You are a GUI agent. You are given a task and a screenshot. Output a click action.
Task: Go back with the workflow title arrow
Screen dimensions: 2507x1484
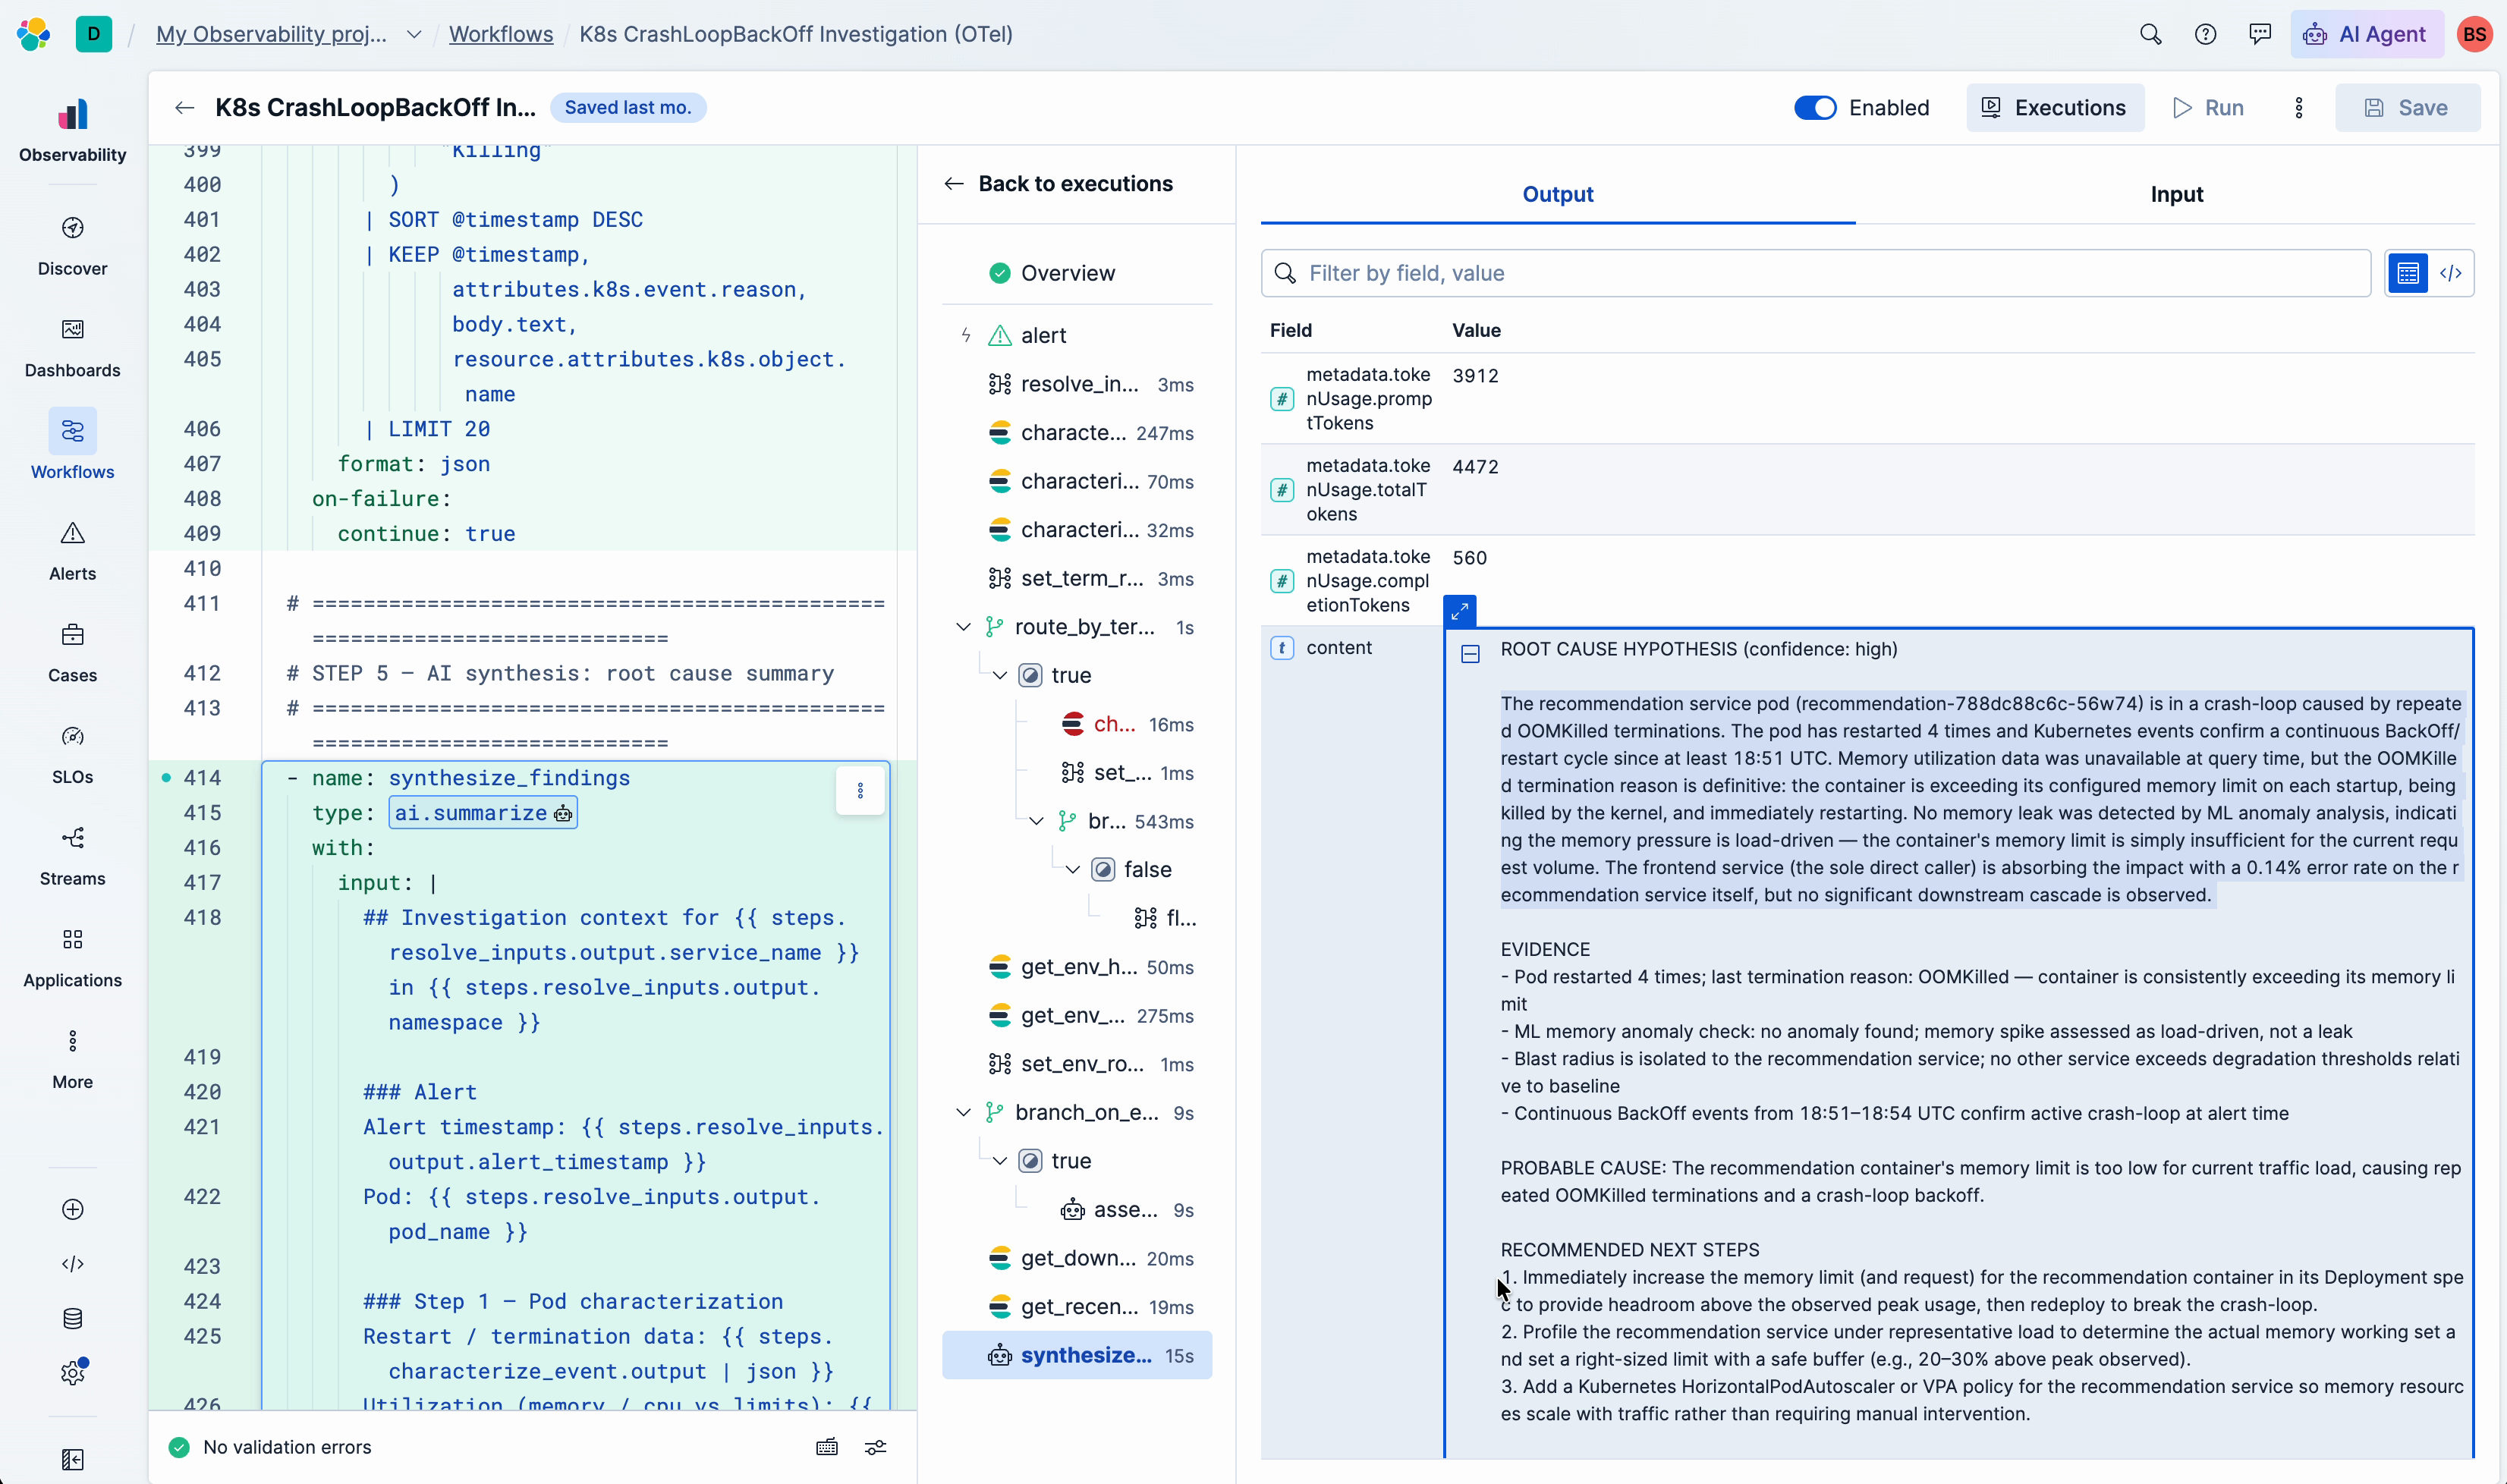click(x=184, y=107)
